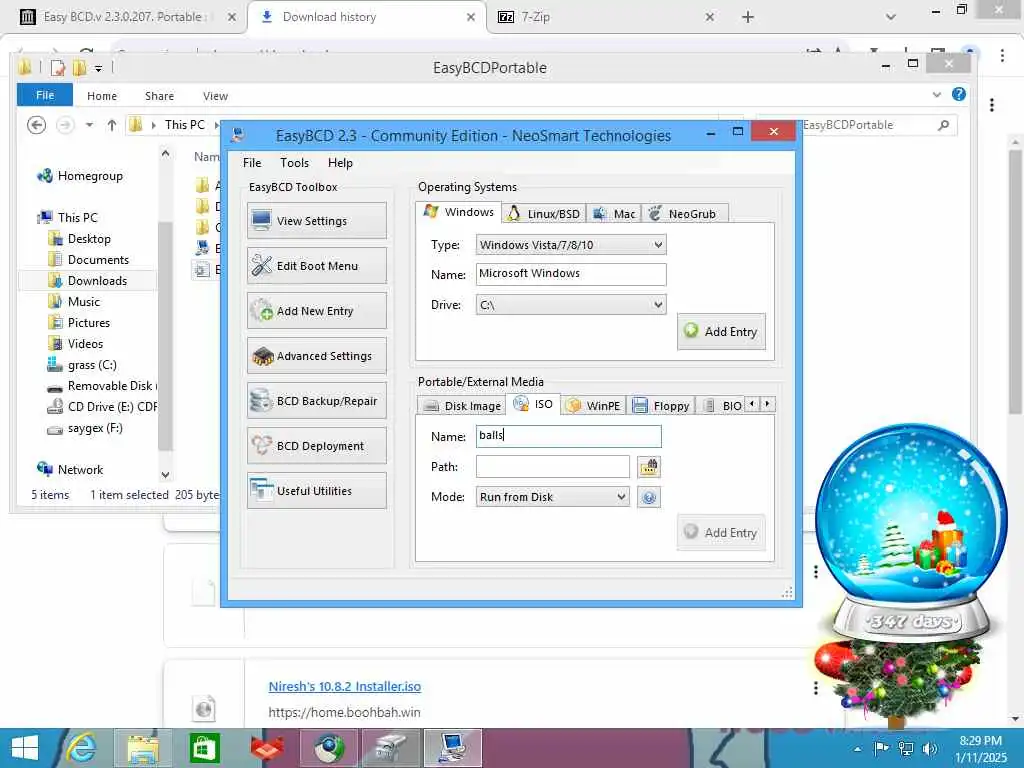
Task: Open Internet Explorer from taskbar
Action: pyautogui.click(x=82, y=748)
